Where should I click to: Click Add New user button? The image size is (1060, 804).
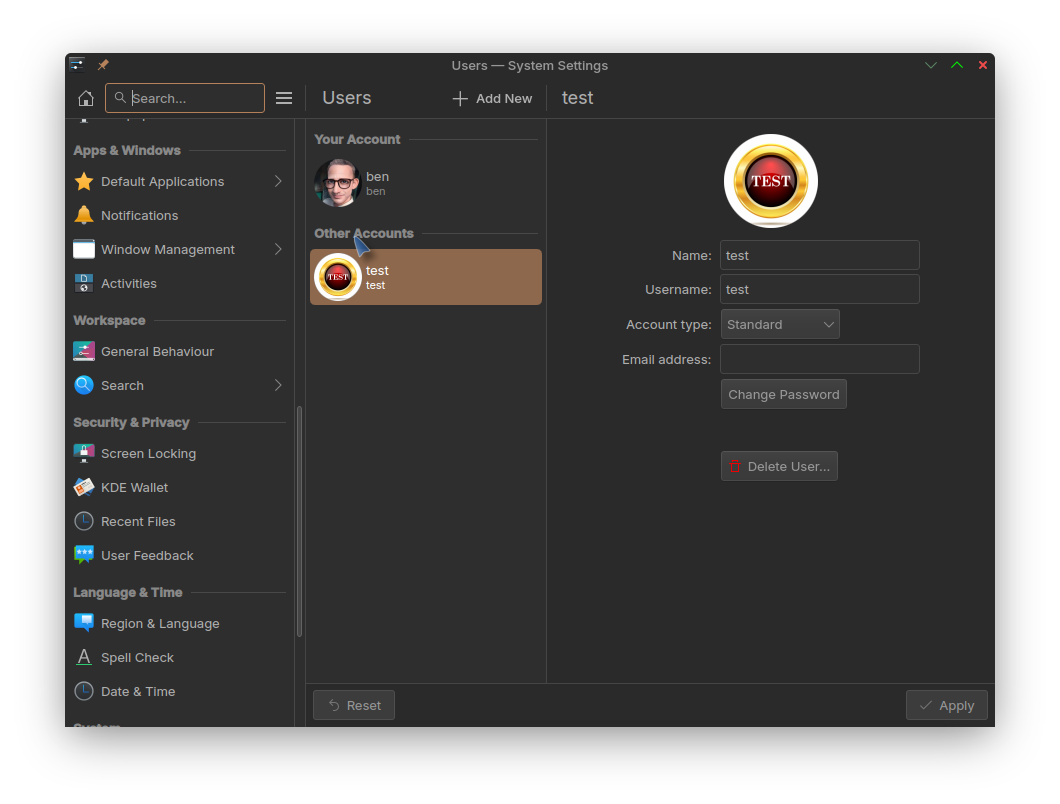pos(492,99)
